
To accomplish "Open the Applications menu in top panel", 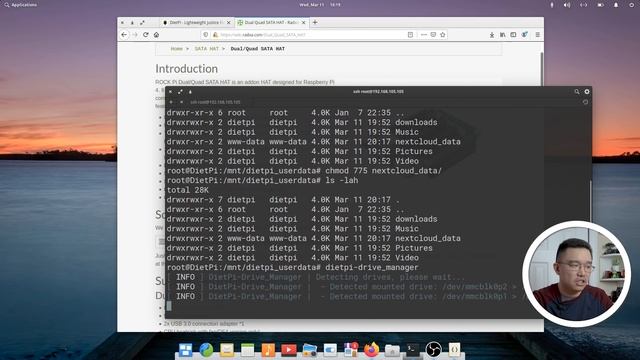I will [x=20, y=5].
